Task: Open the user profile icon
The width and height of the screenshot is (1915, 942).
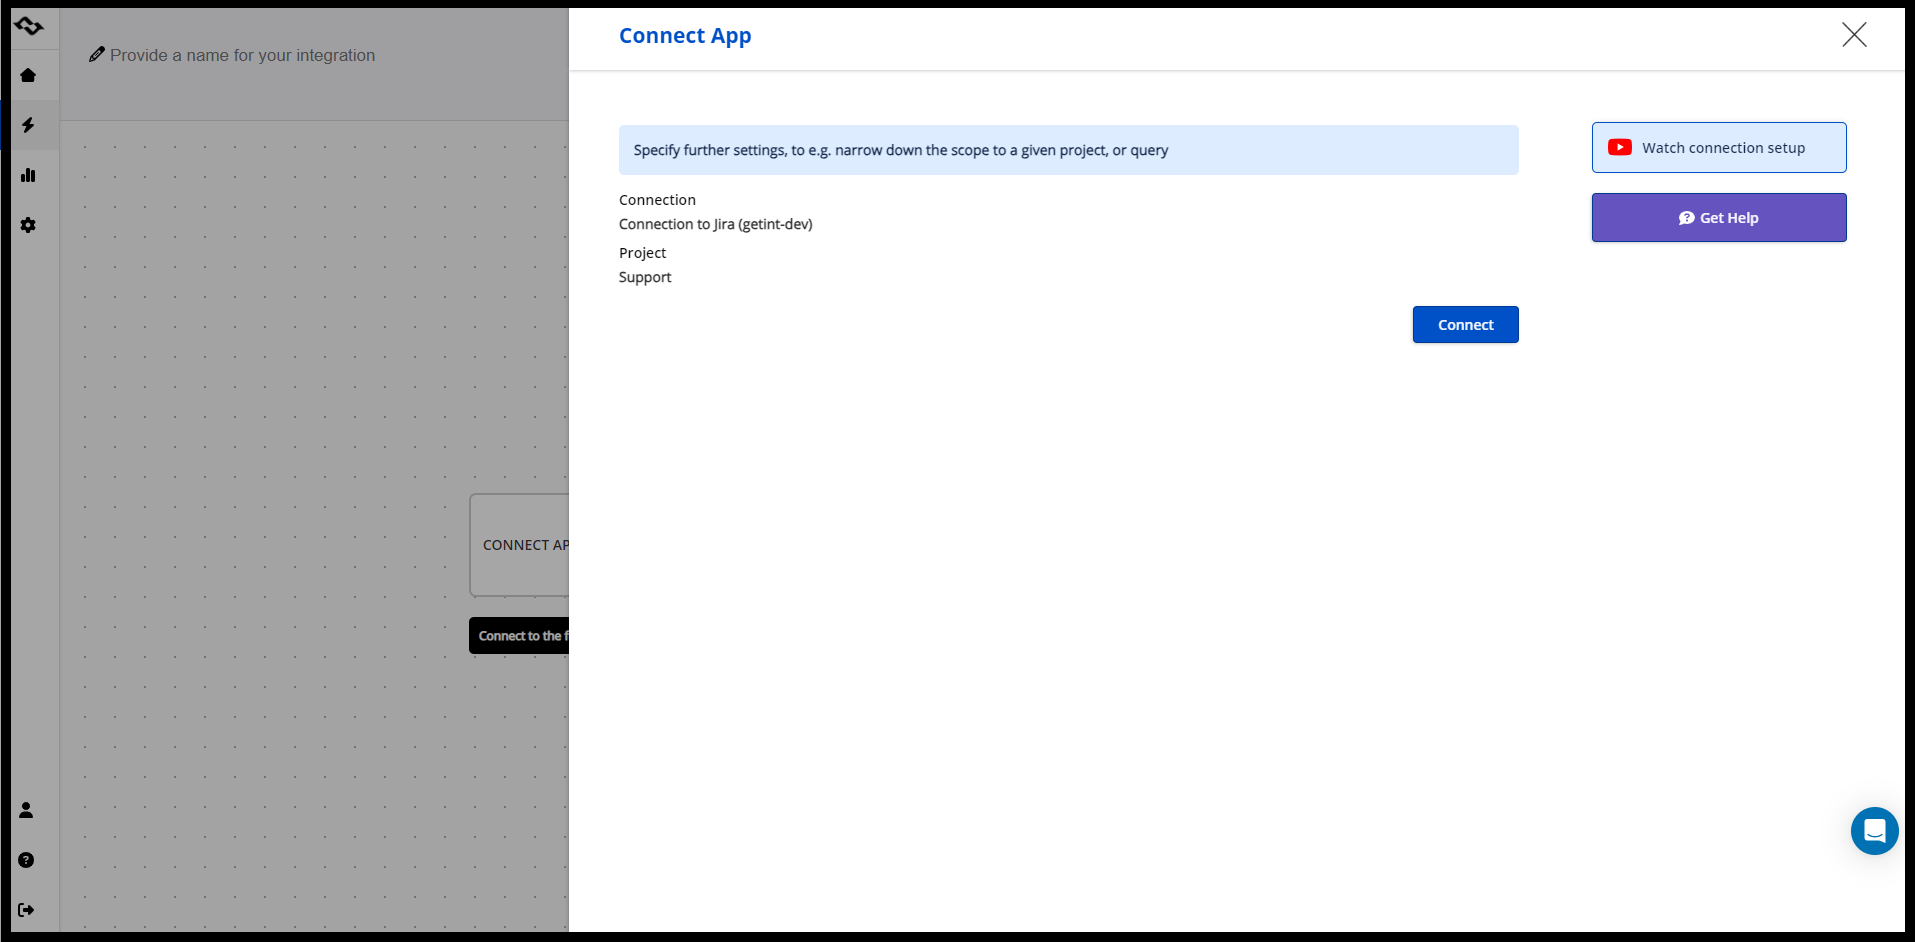Action: pos(26,810)
